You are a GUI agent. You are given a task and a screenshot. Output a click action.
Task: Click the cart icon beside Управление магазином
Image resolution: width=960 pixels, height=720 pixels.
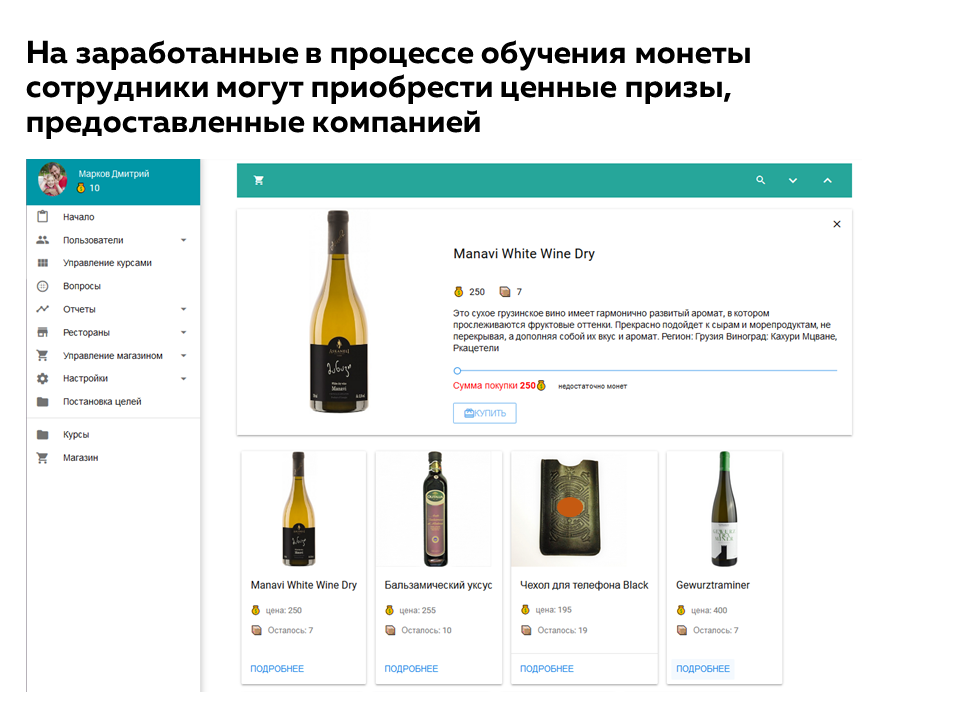[42, 355]
